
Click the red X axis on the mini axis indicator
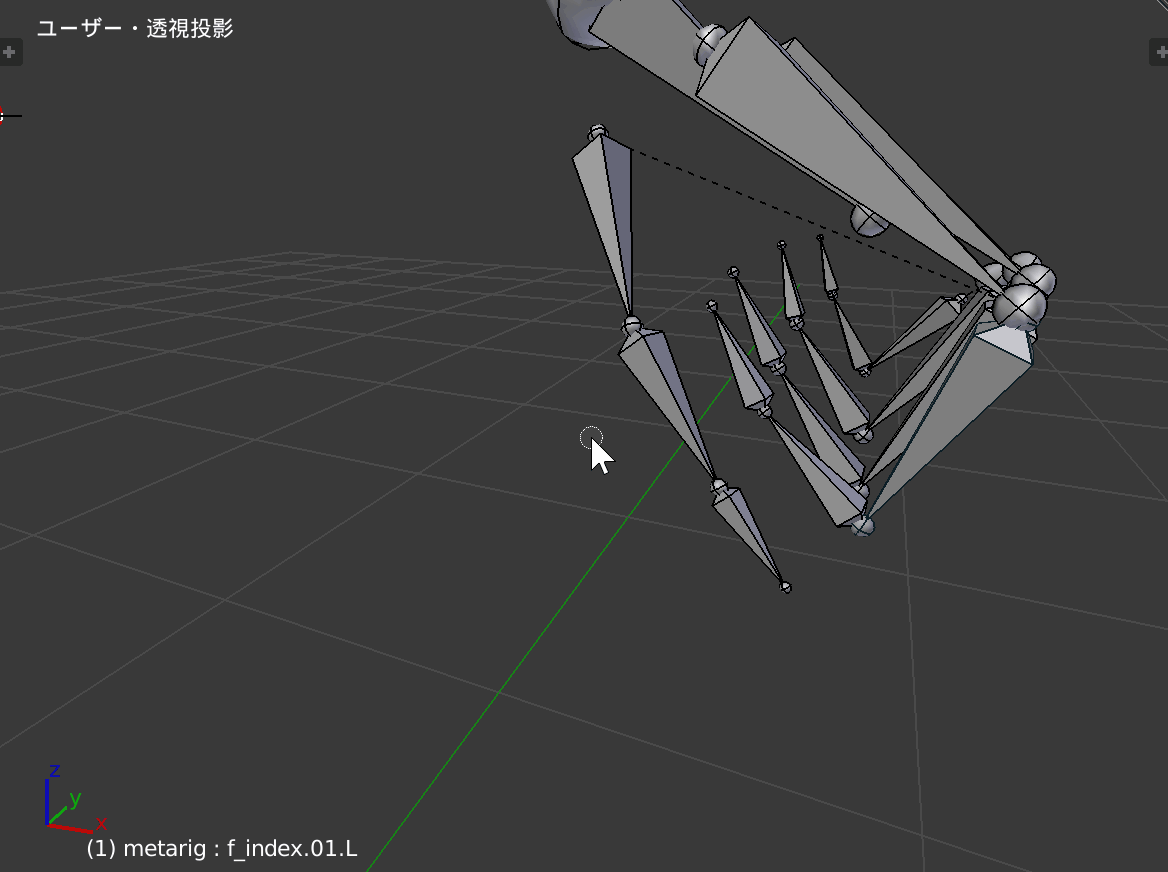pyautogui.click(x=100, y=825)
